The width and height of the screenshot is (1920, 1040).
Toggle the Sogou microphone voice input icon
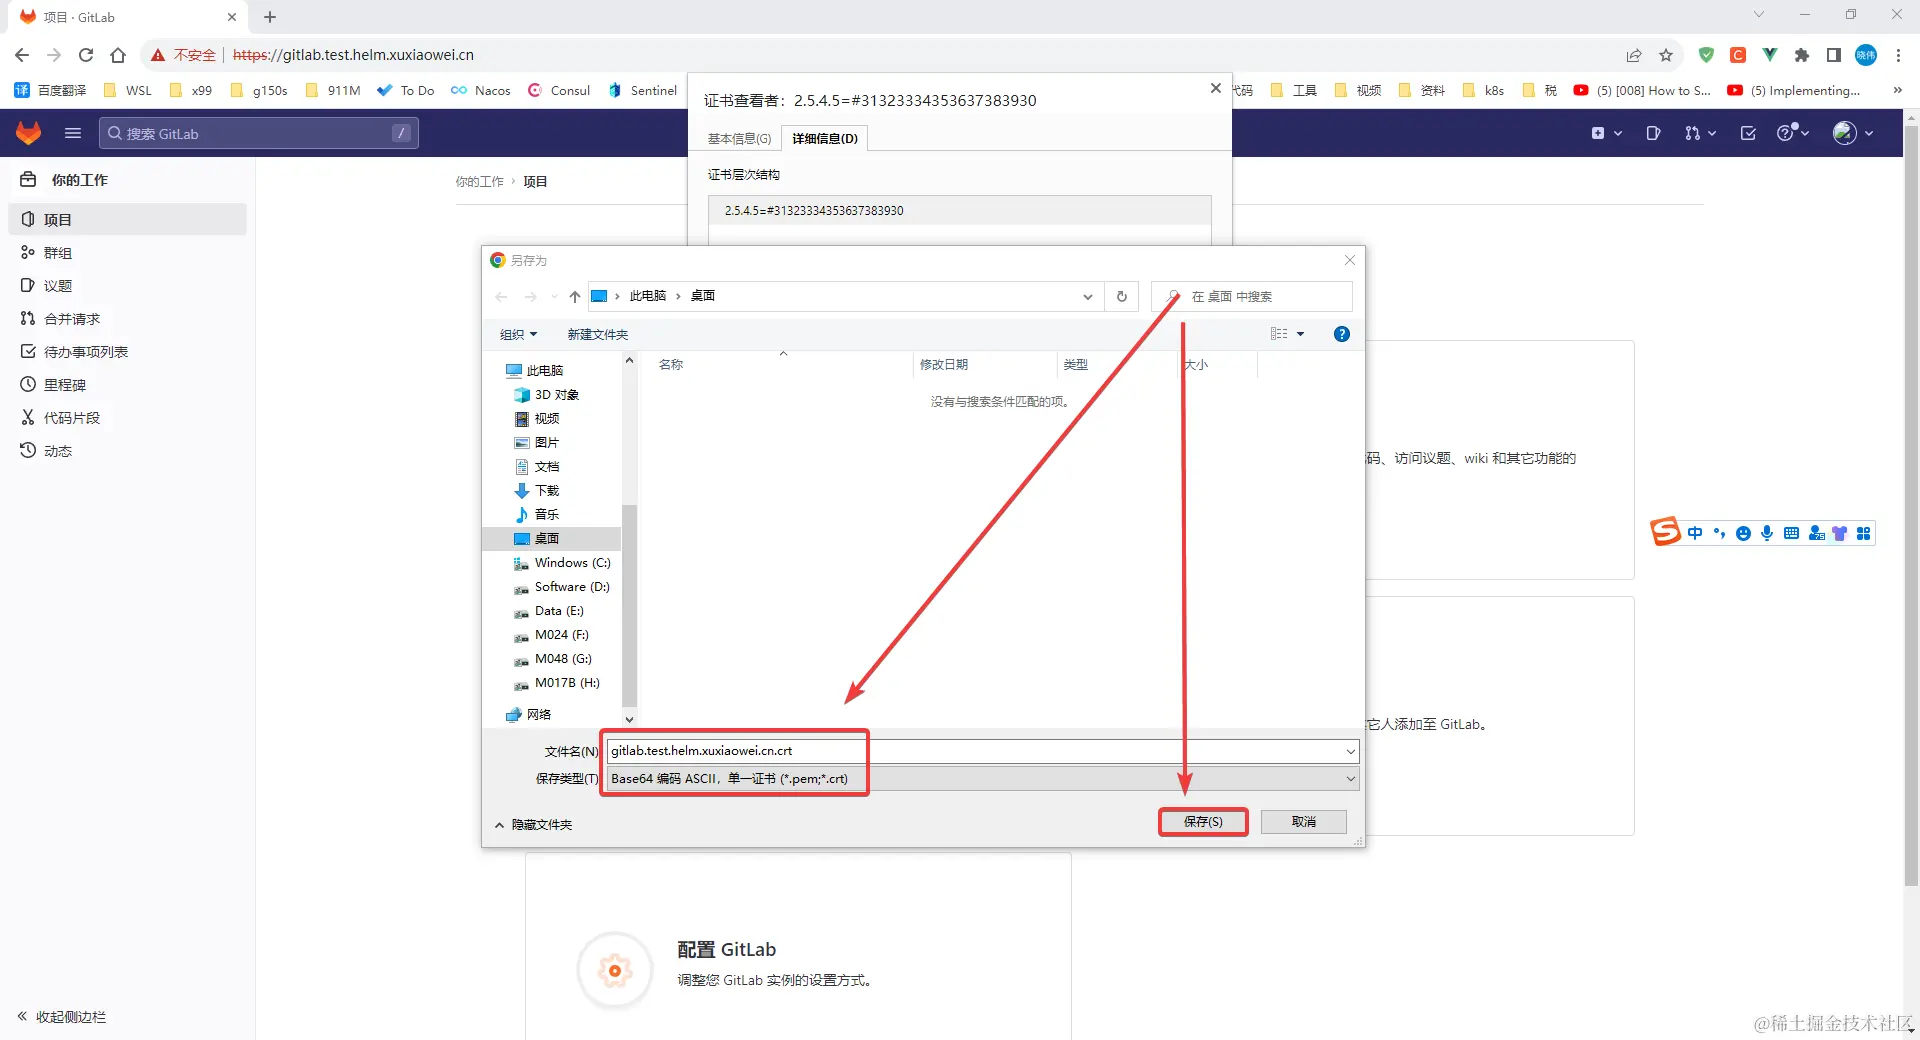coord(1767,533)
